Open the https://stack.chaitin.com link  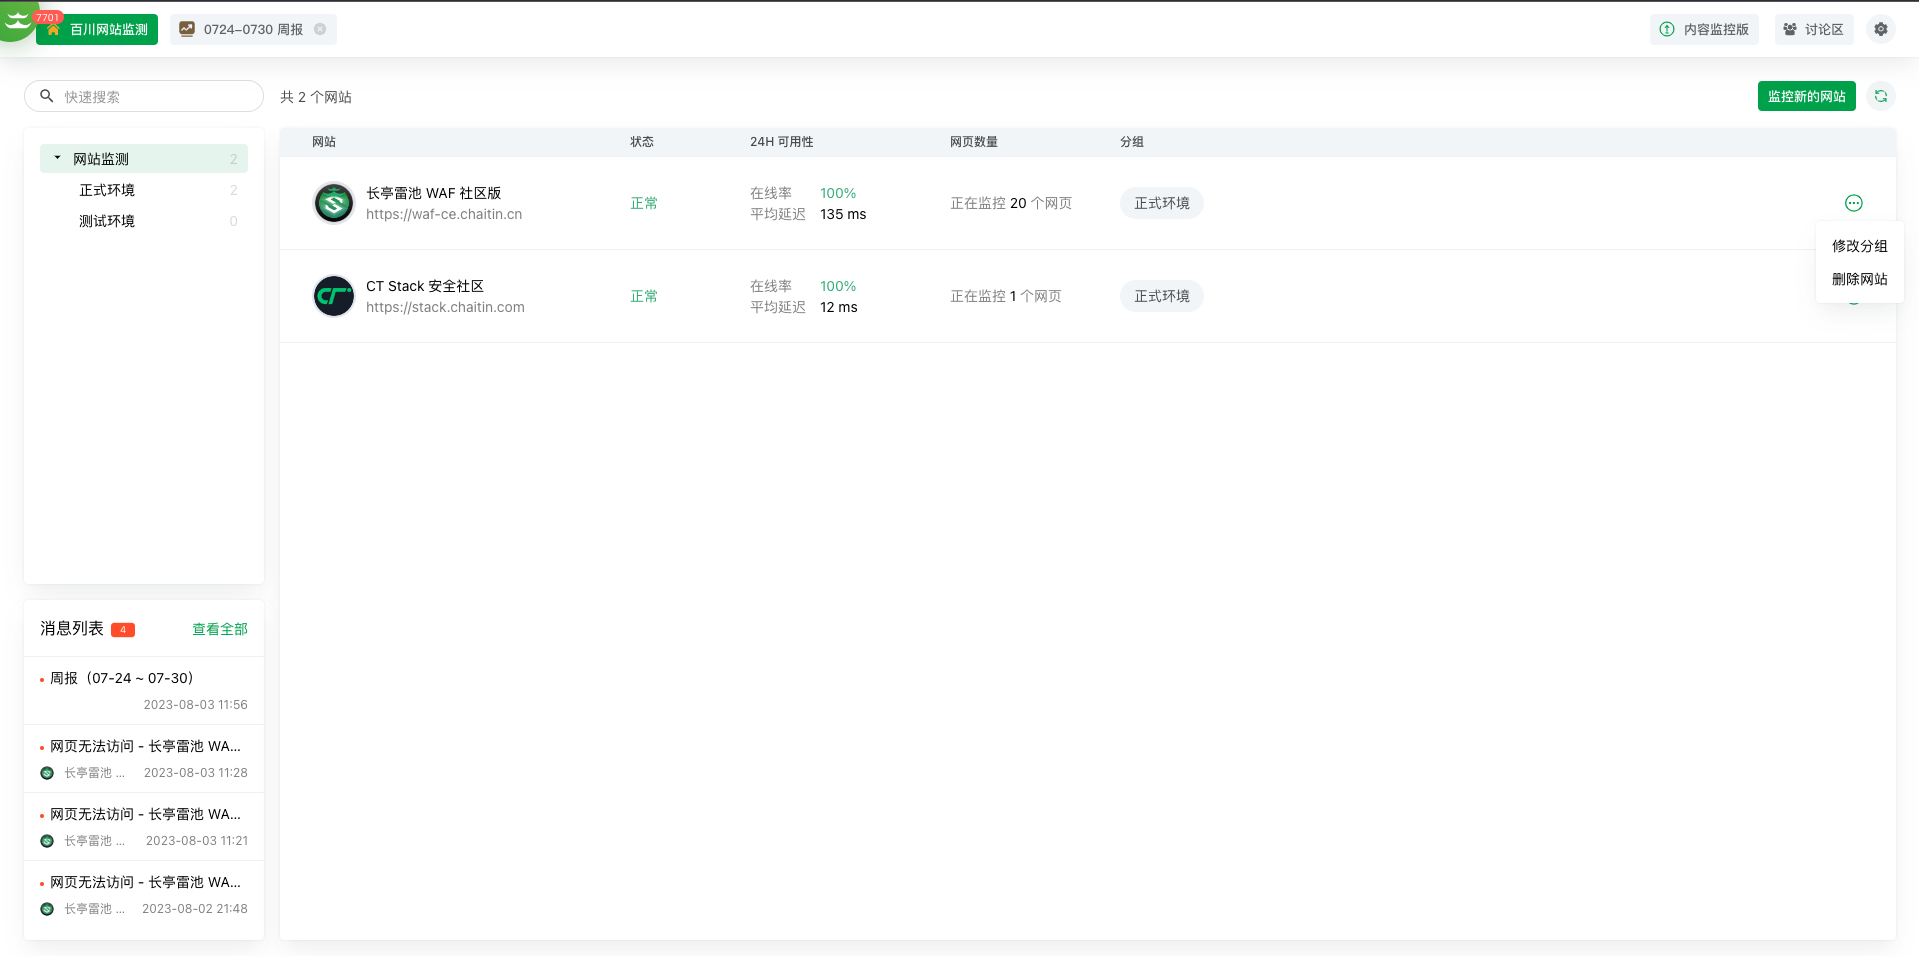coord(445,307)
